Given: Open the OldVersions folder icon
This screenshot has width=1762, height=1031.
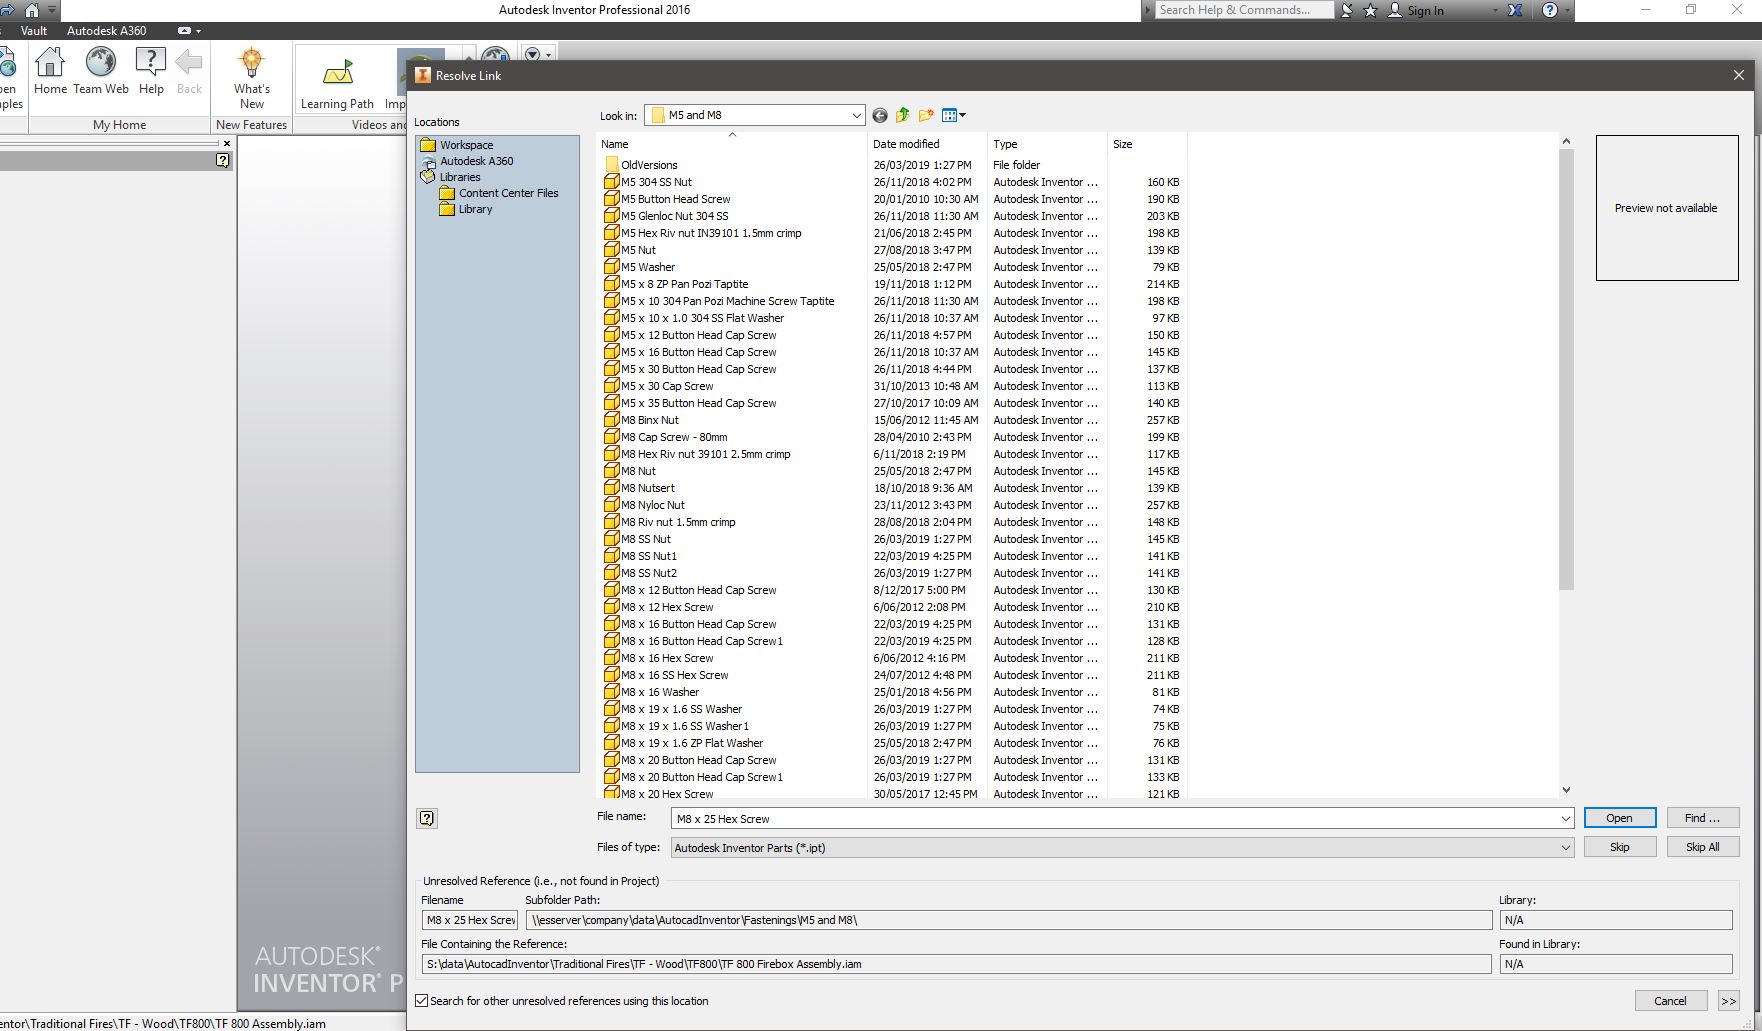Looking at the screenshot, I should 612,165.
